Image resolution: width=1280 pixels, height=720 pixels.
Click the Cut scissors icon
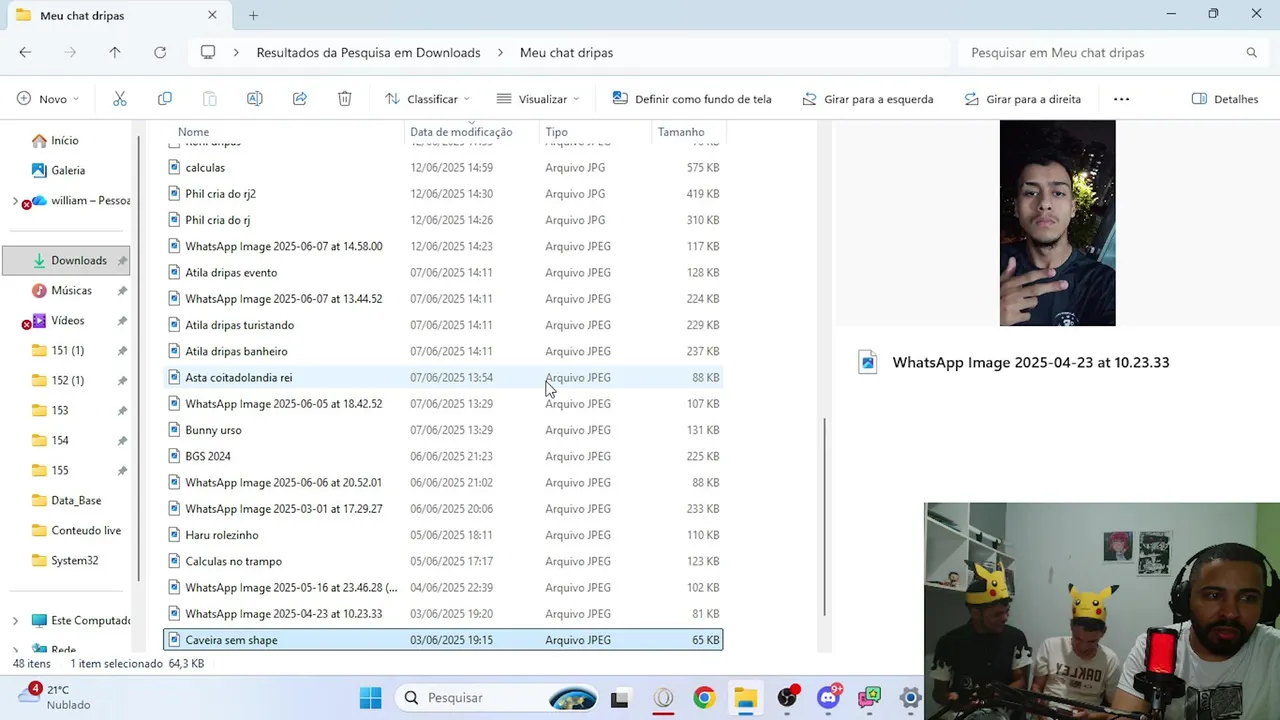coord(120,99)
